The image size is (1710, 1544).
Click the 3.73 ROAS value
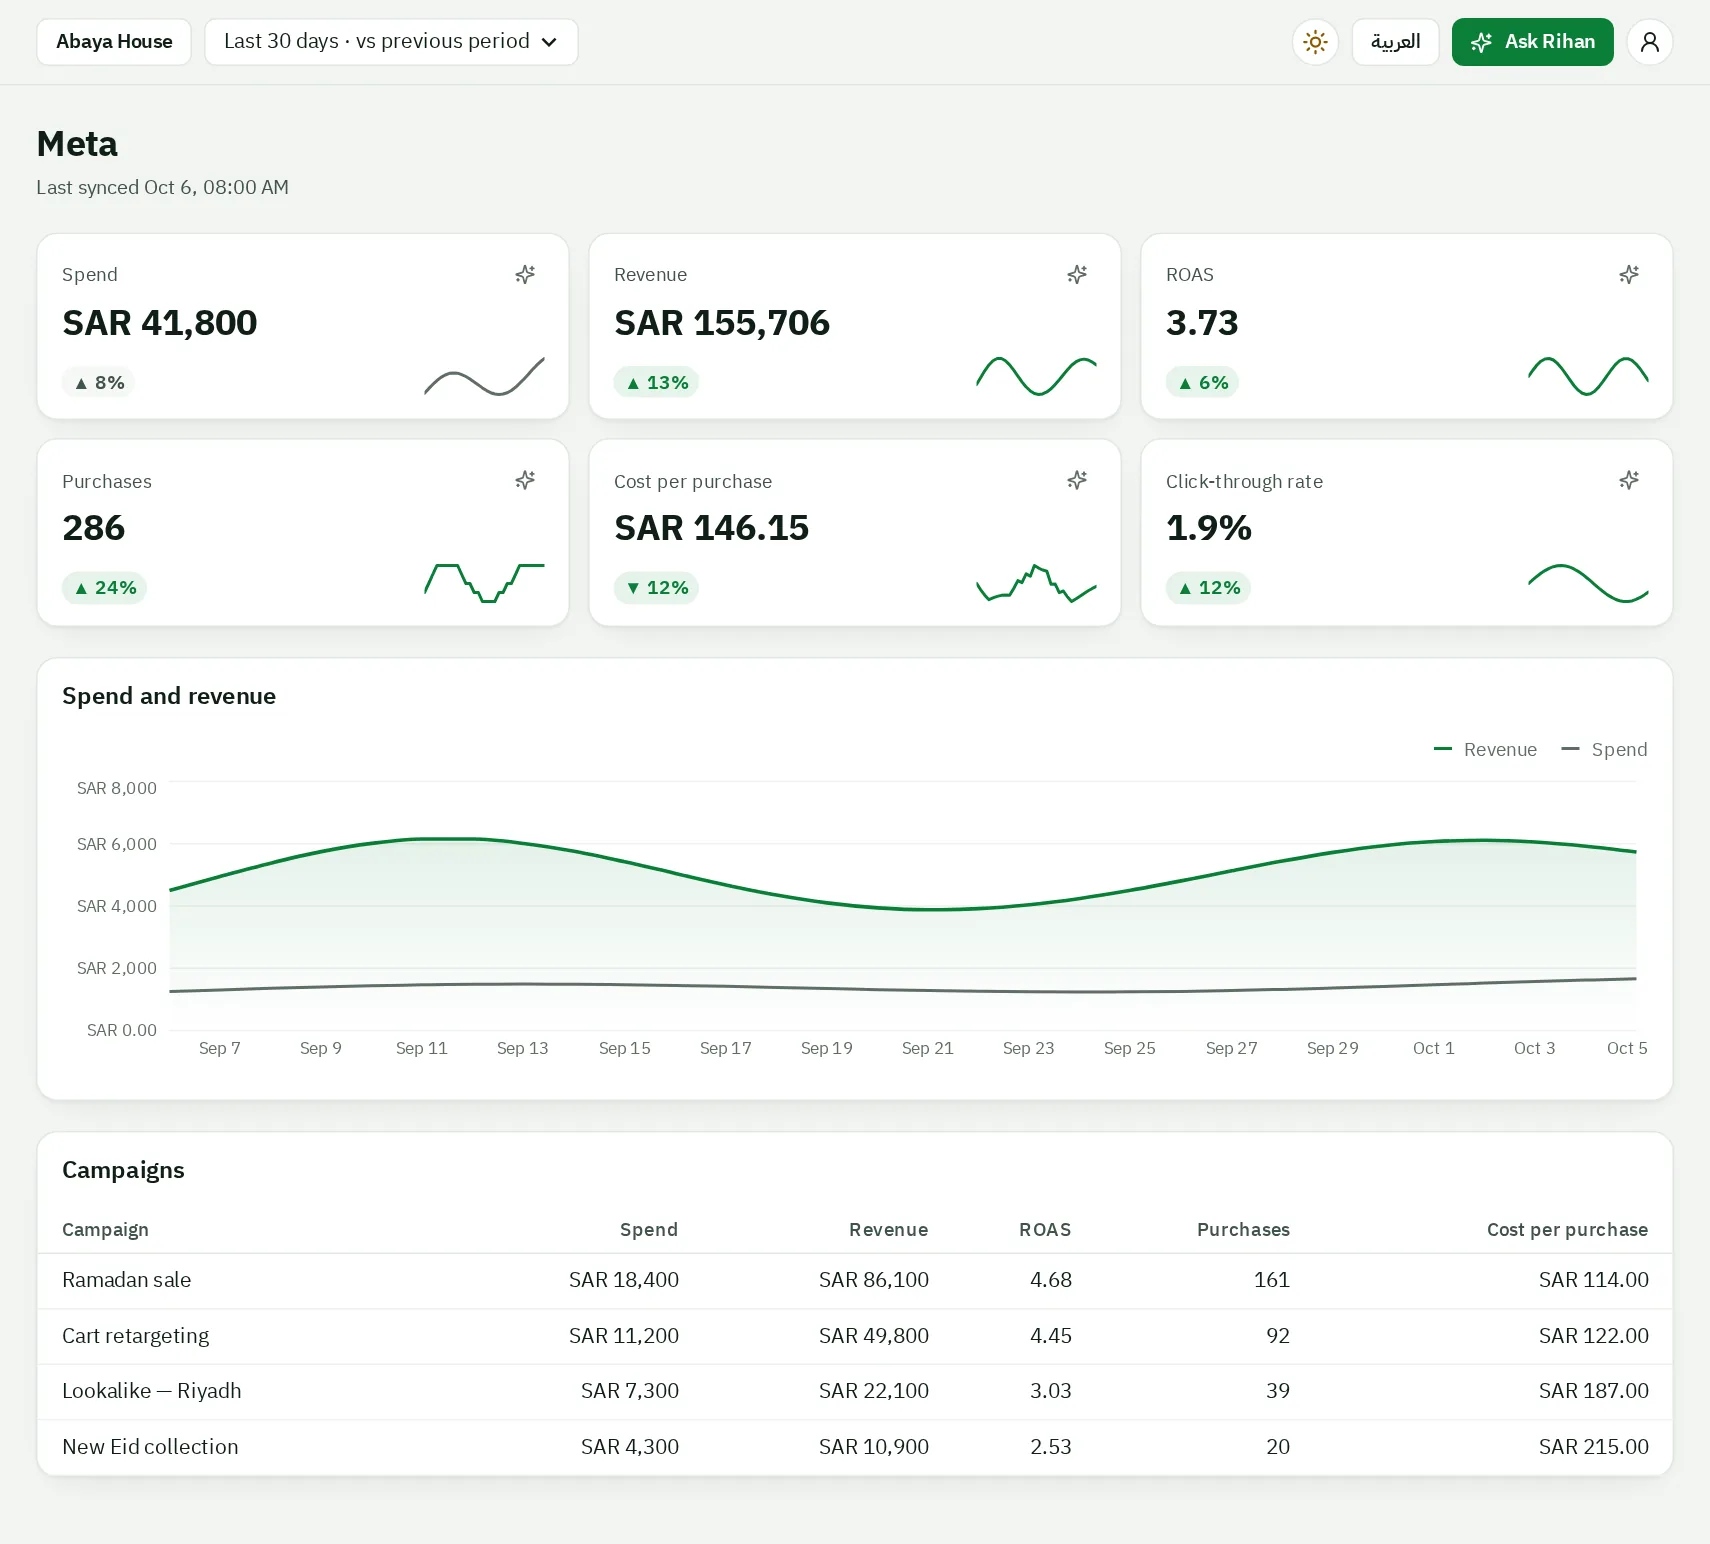tap(1202, 323)
